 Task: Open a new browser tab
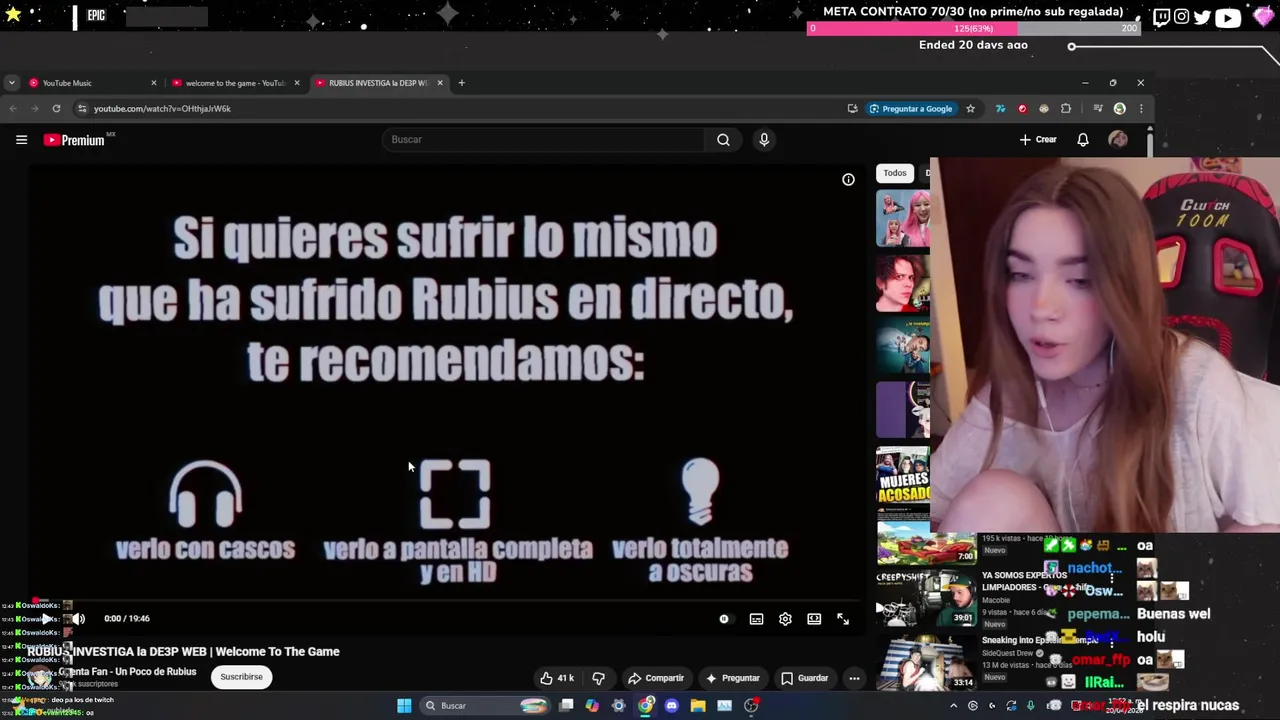click(x=461, y=83)
